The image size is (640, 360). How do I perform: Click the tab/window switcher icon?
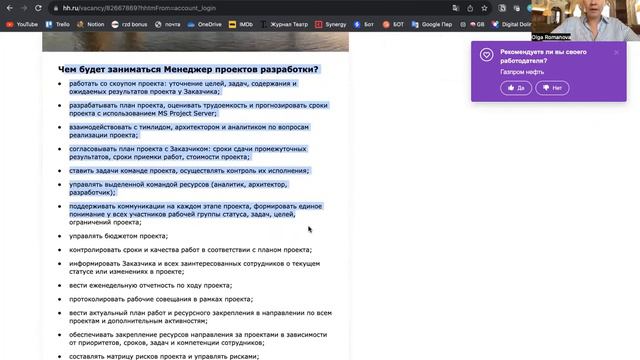coord(517,8)
